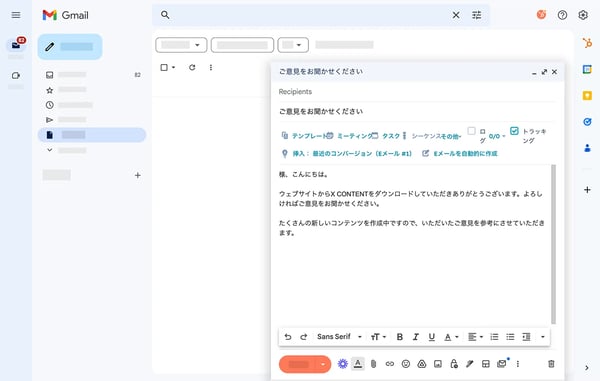Create a new label with plus icon
This screenshot has width=600, height=381.
tap(138, 175)
